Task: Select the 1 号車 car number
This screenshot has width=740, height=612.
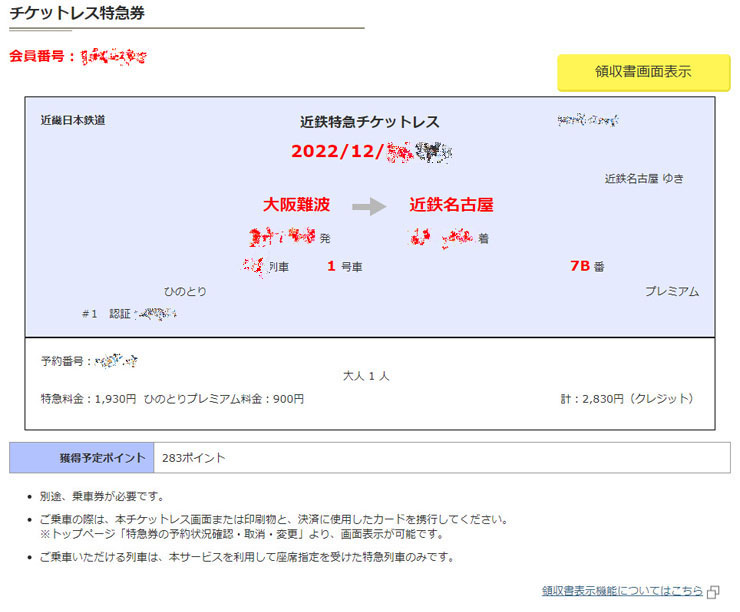Action: click(345, 267)
